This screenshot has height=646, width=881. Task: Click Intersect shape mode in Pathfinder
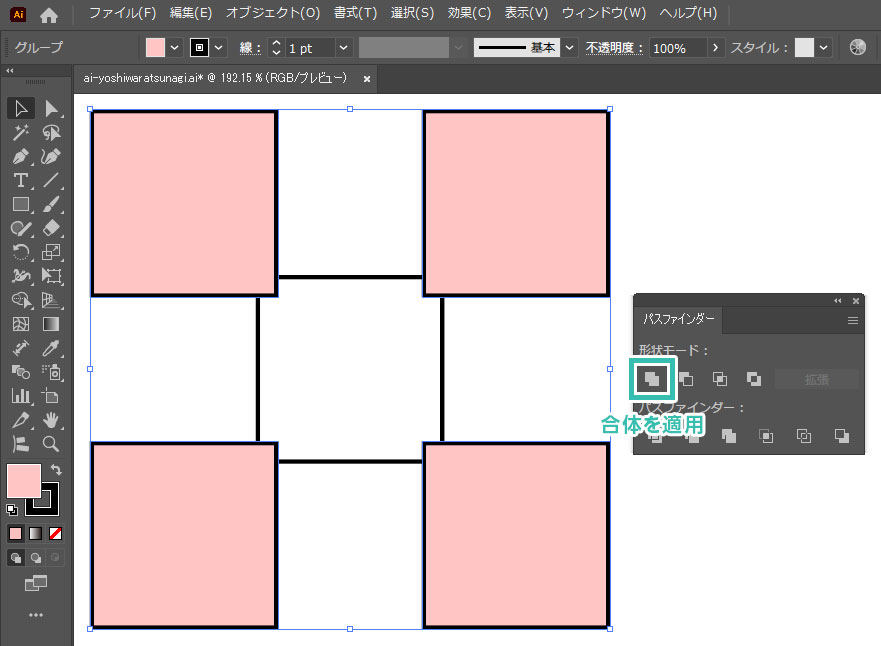(720, 379)
